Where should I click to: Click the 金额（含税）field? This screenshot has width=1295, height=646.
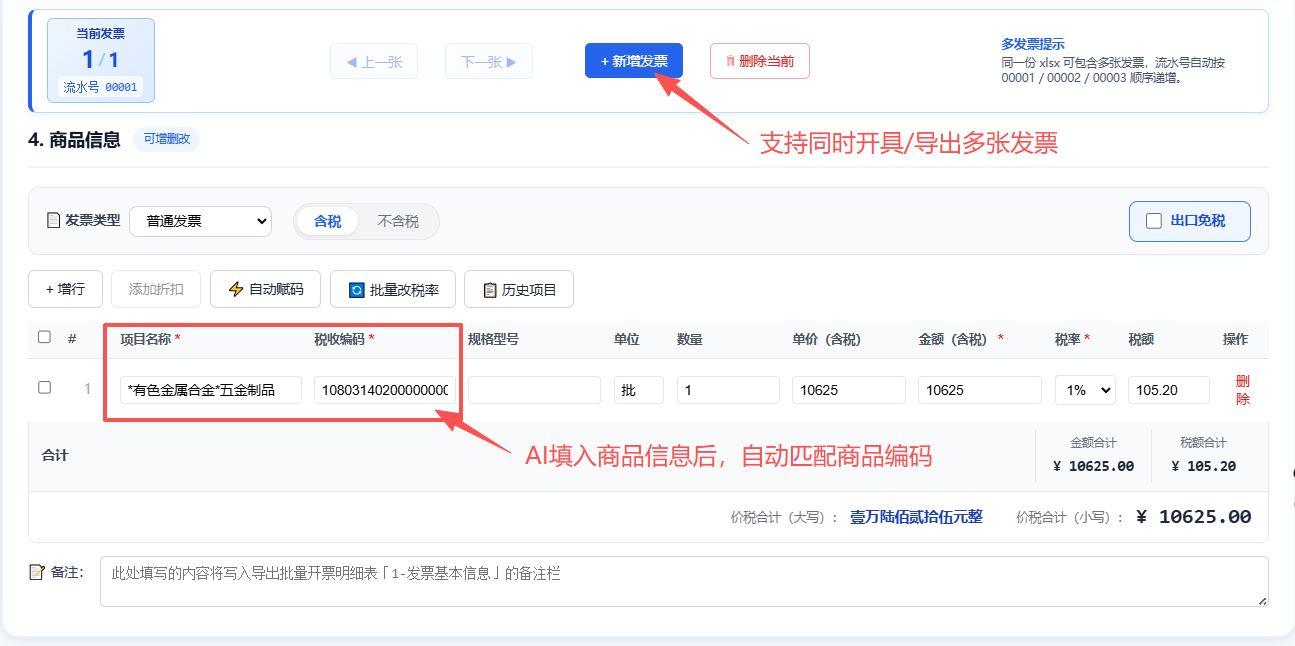pos(980,390)
